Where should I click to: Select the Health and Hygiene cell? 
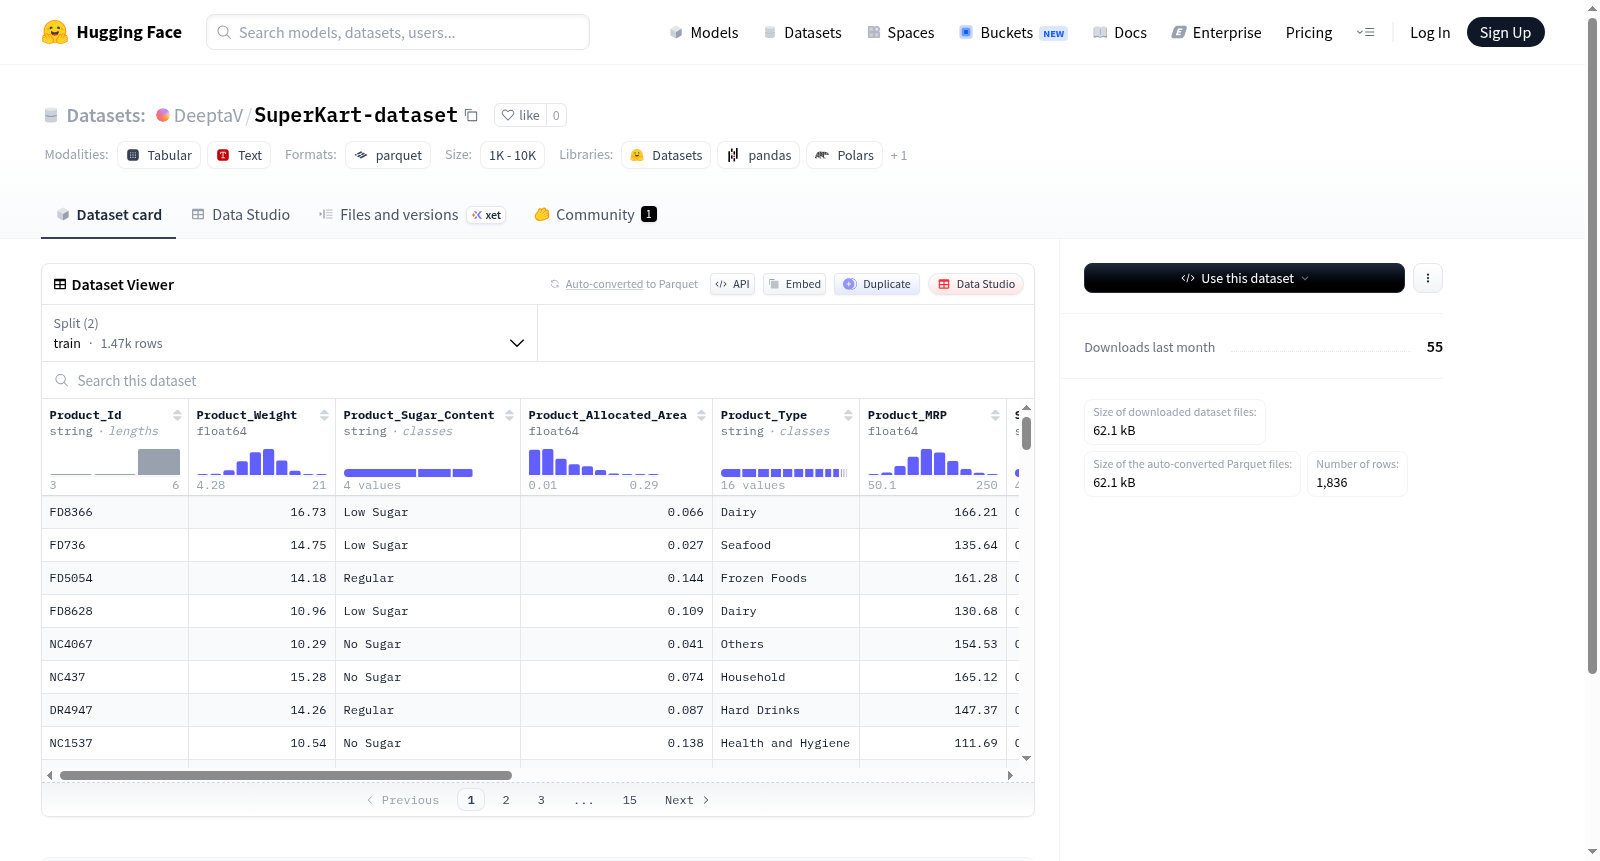(786, 743)
